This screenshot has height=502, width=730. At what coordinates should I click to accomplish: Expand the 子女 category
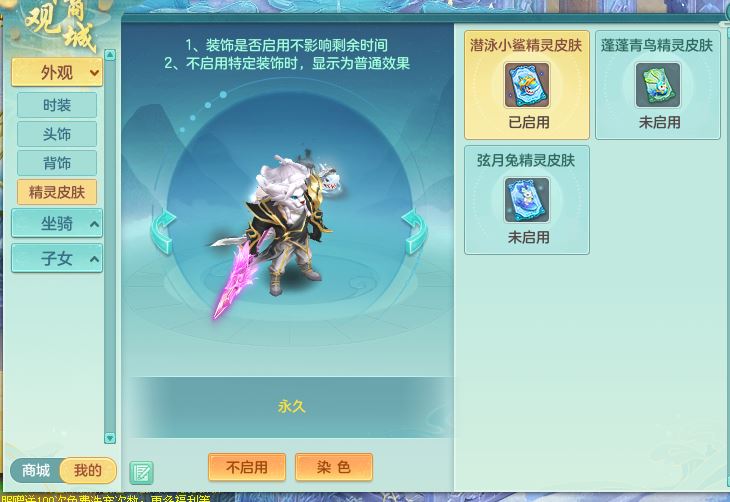(x=57, y=258)
